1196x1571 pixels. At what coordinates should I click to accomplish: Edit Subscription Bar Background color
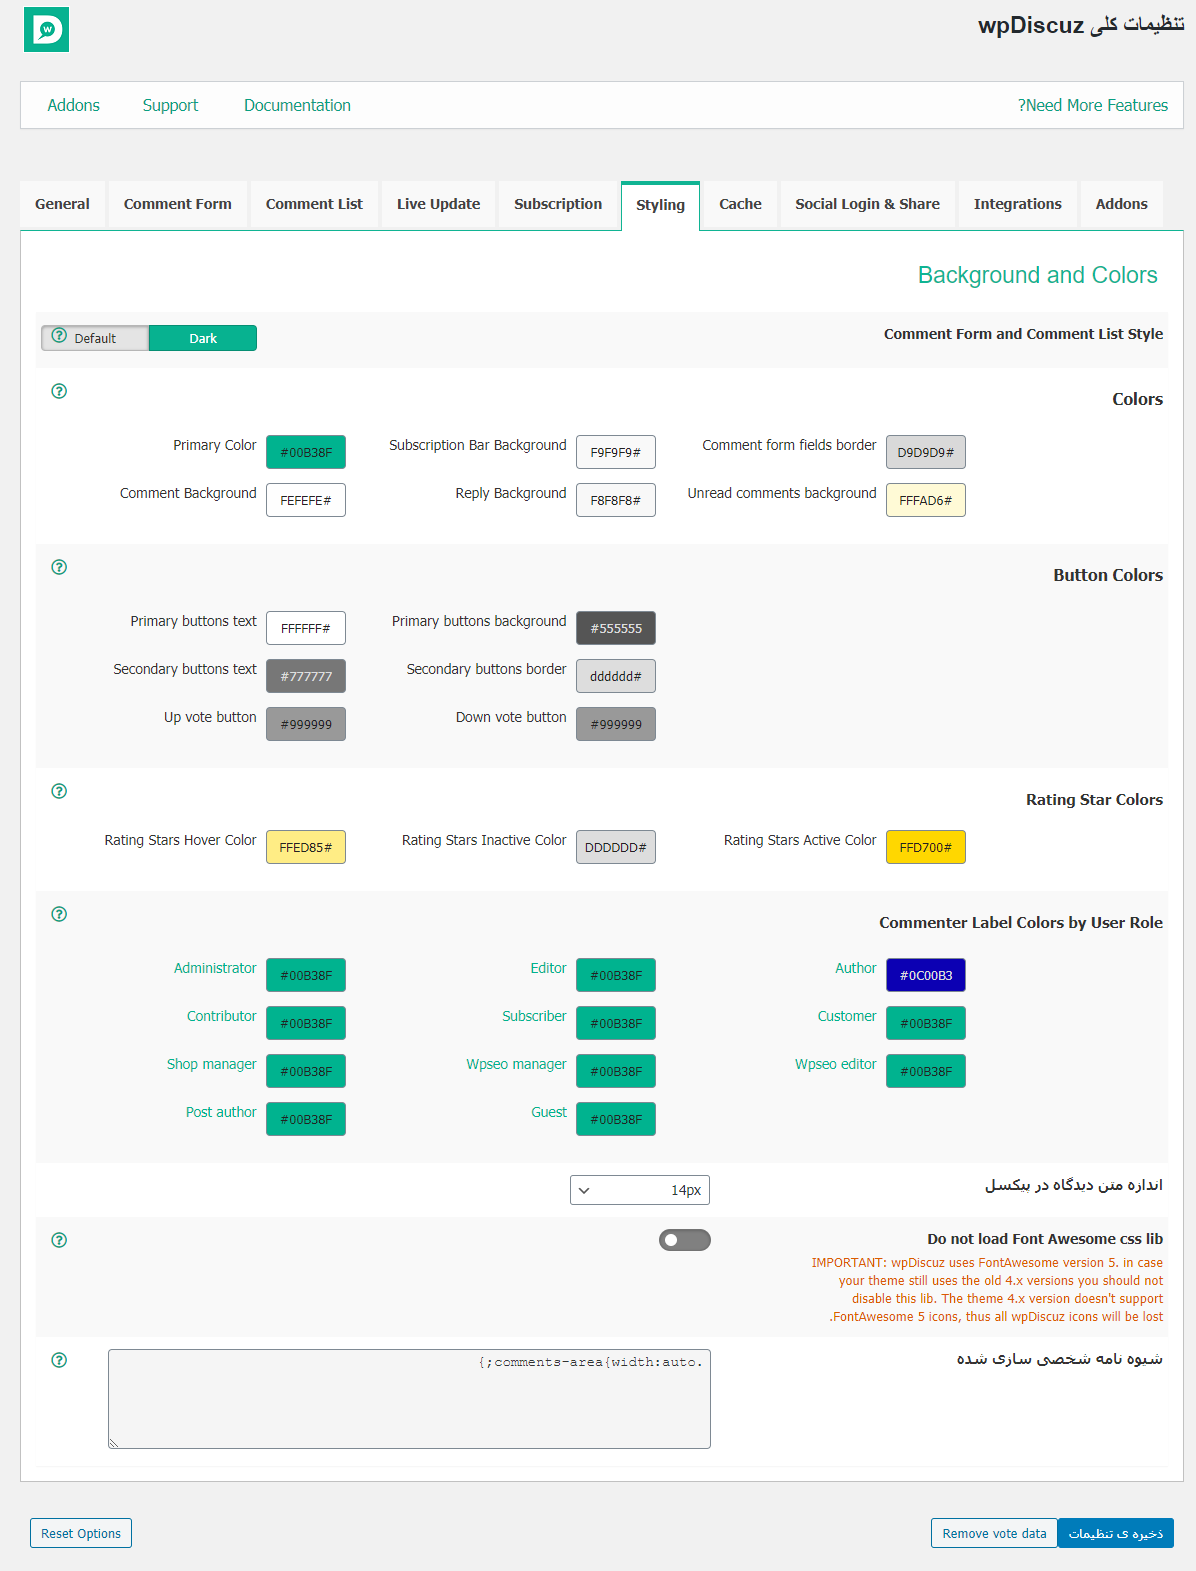pyautogui.click(x=616, y=452)
